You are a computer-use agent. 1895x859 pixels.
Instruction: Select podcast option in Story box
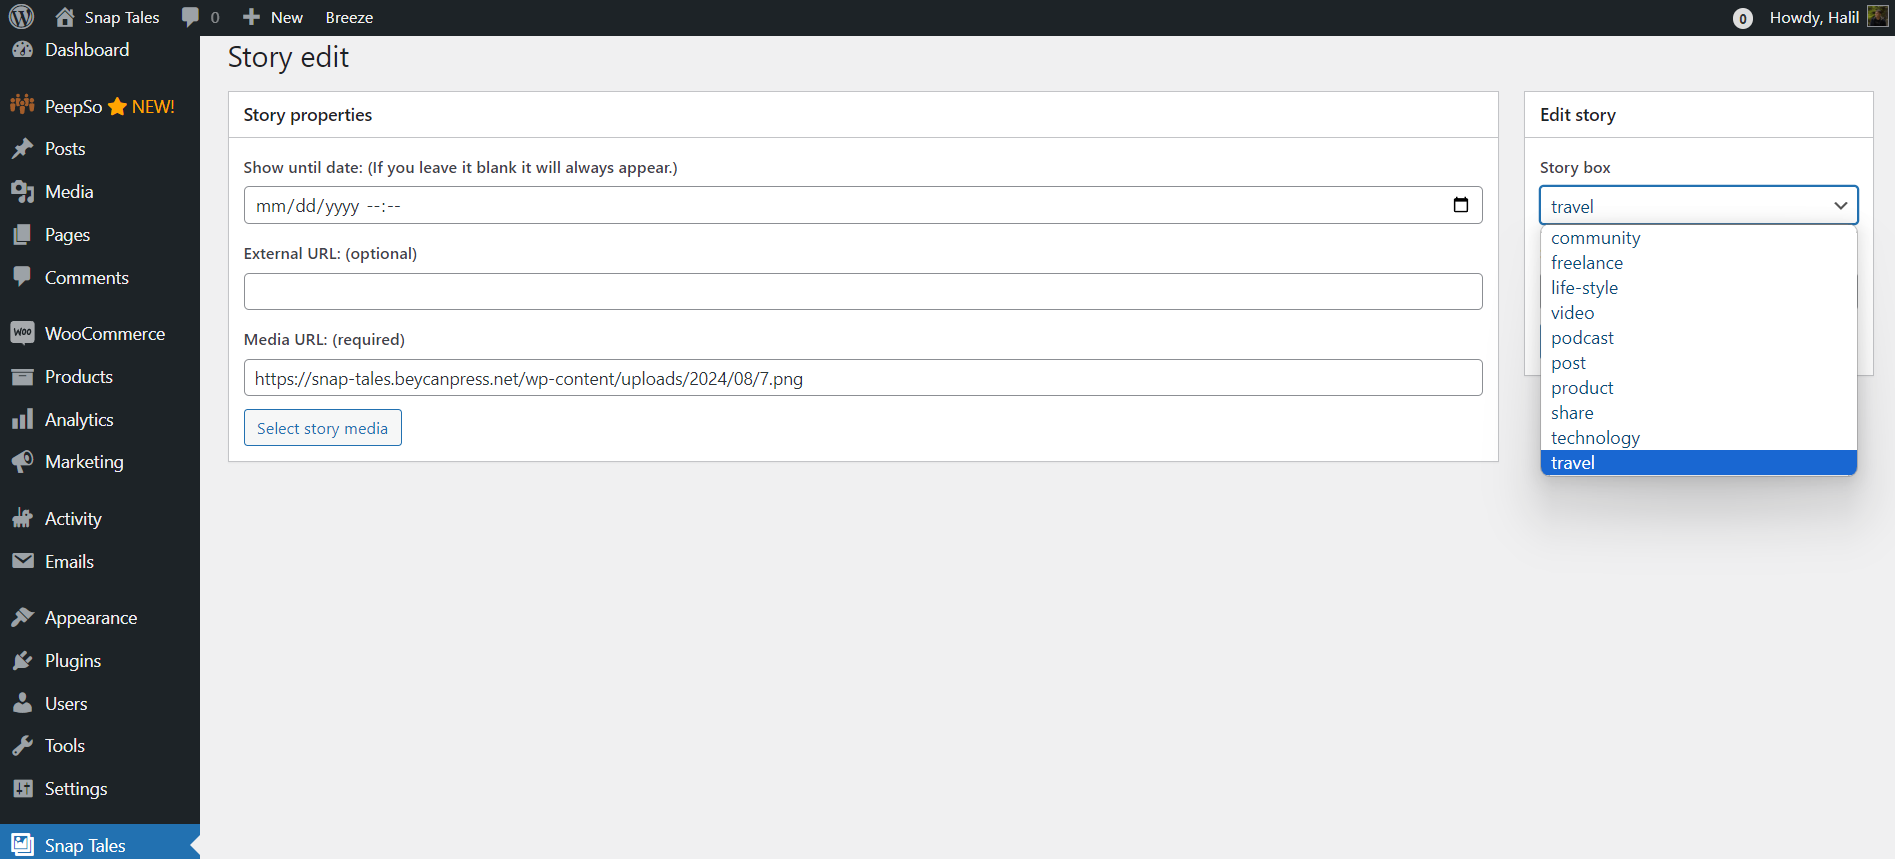(x=1699, y=338)
